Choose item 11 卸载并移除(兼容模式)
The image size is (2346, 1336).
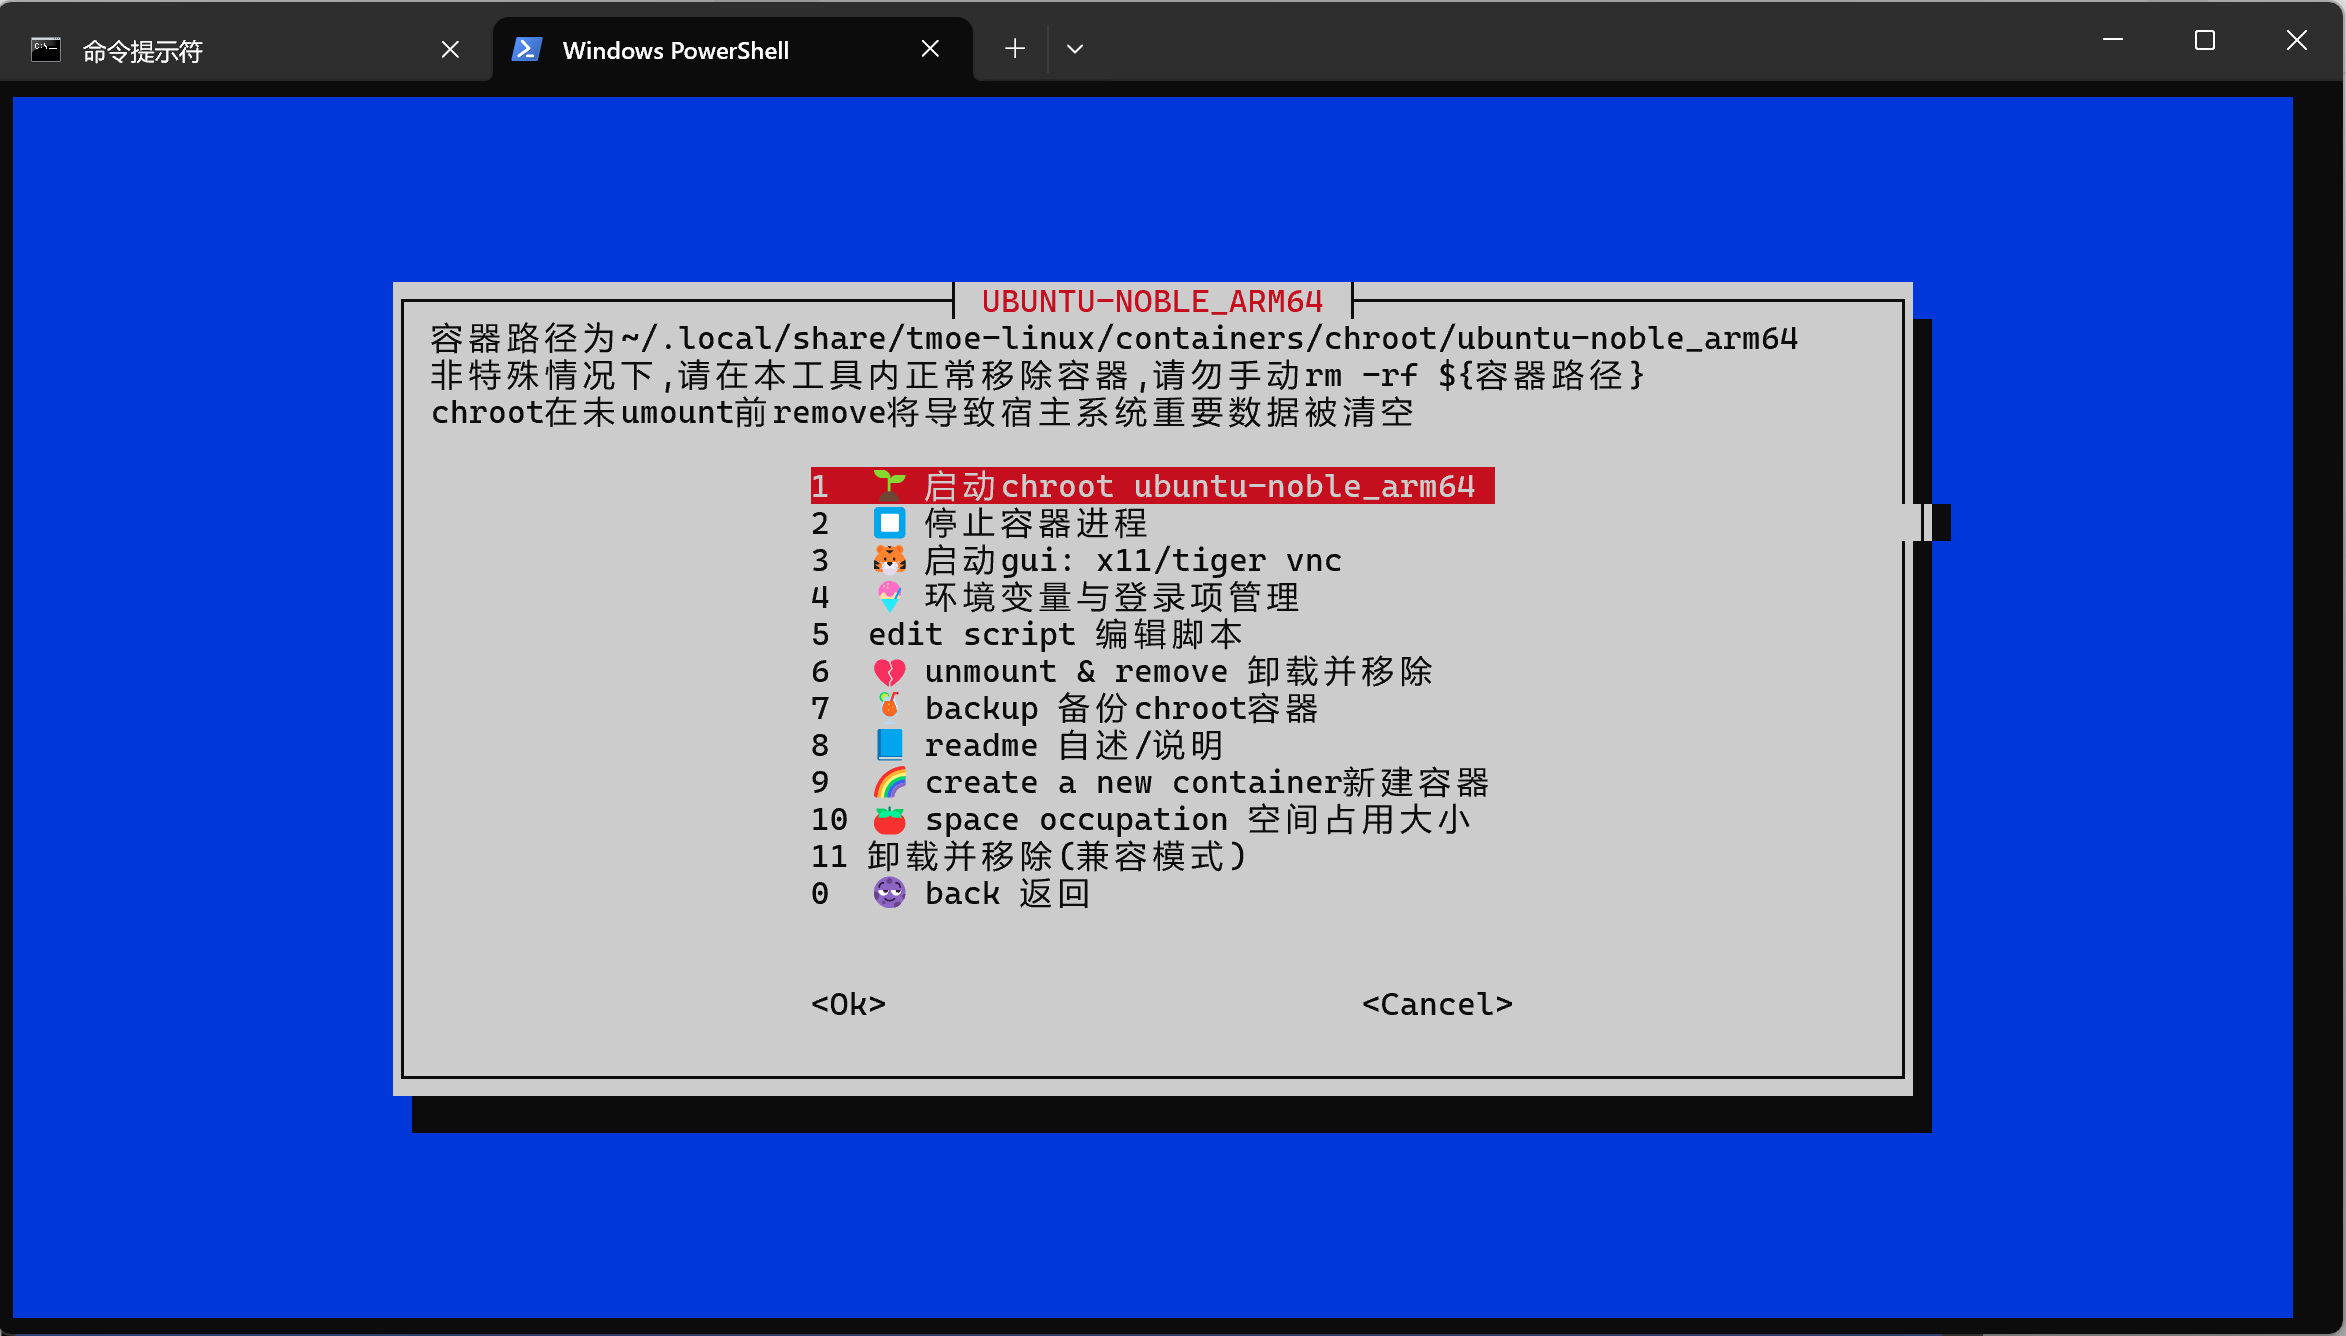point(1054,857)
